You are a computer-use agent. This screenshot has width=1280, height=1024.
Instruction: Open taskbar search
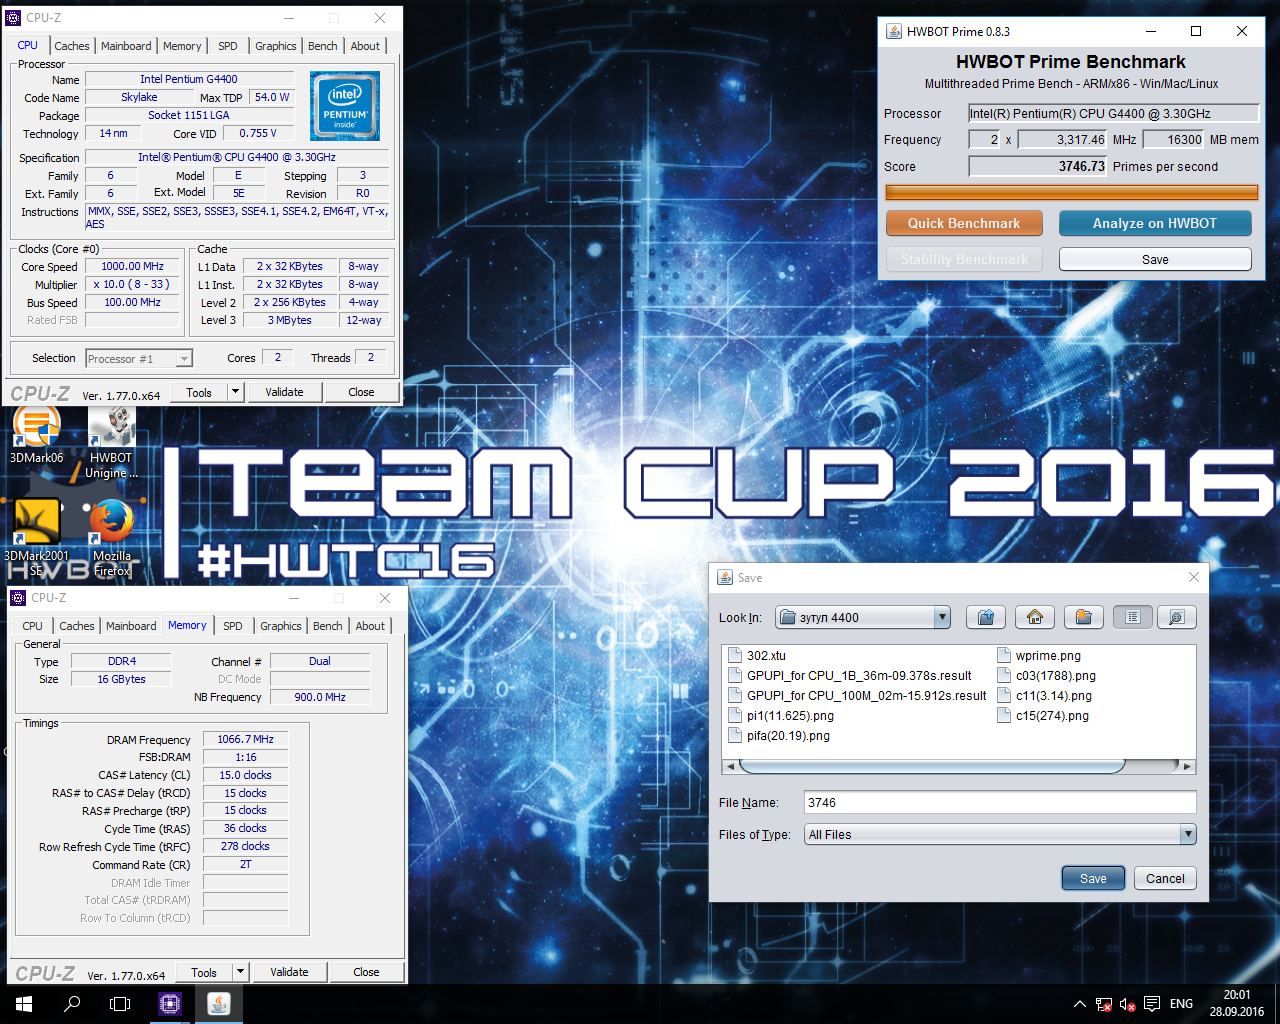(72, 1004)
